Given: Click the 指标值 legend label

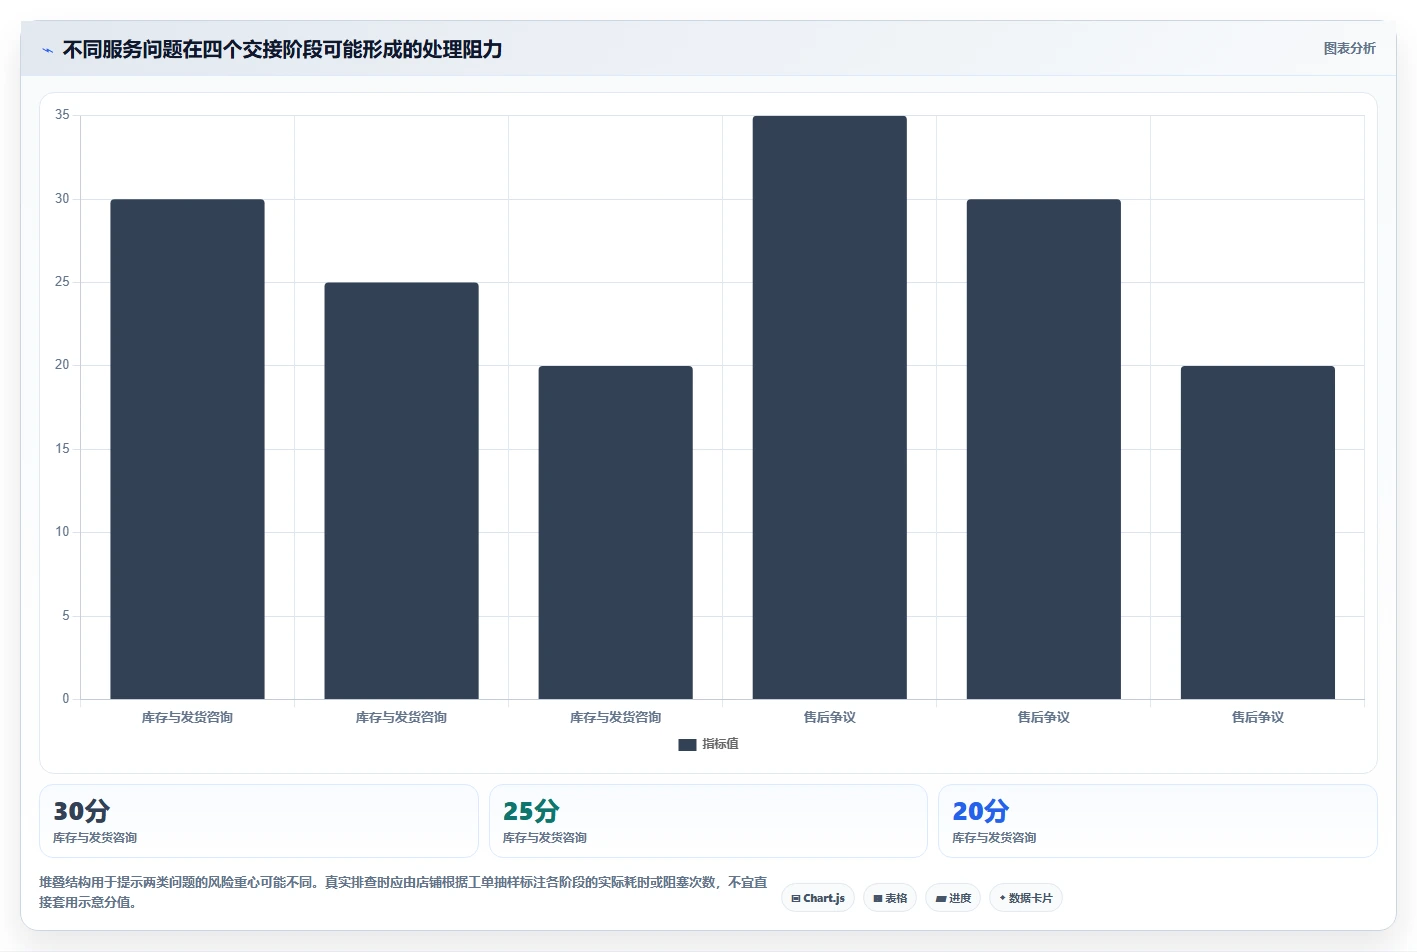Looking at the screenshot, I should (720, 744).
